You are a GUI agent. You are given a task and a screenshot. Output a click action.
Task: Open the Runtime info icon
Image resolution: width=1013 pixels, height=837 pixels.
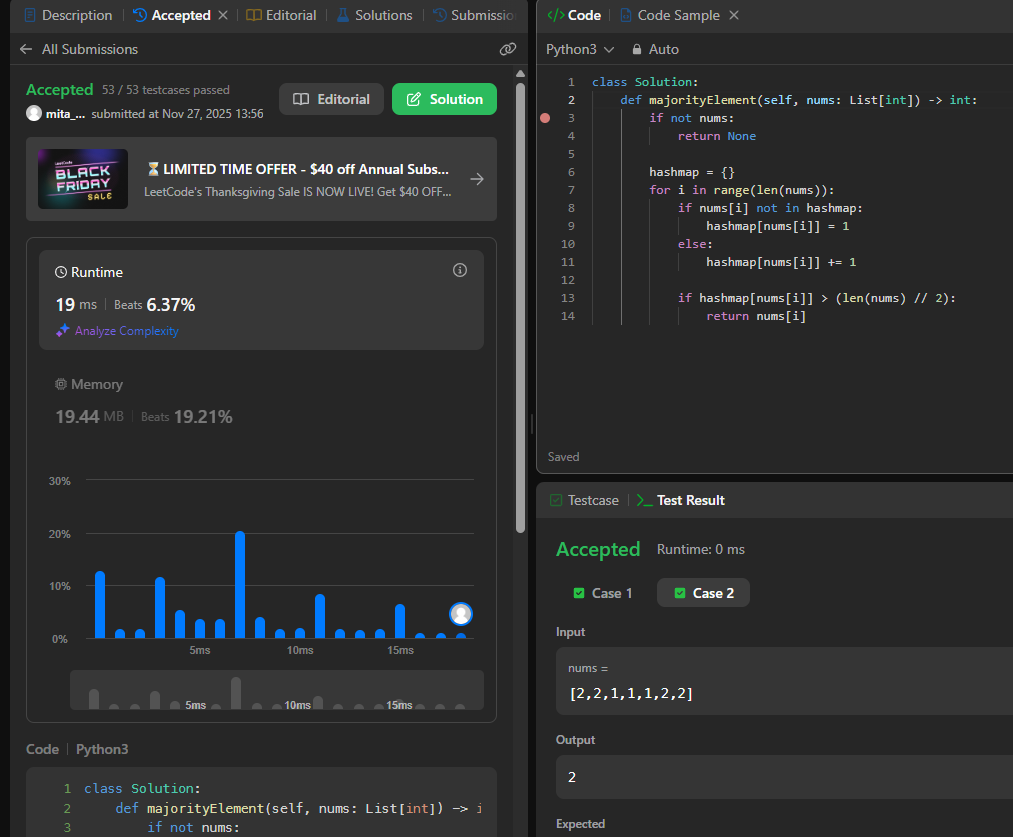point(460,270)
